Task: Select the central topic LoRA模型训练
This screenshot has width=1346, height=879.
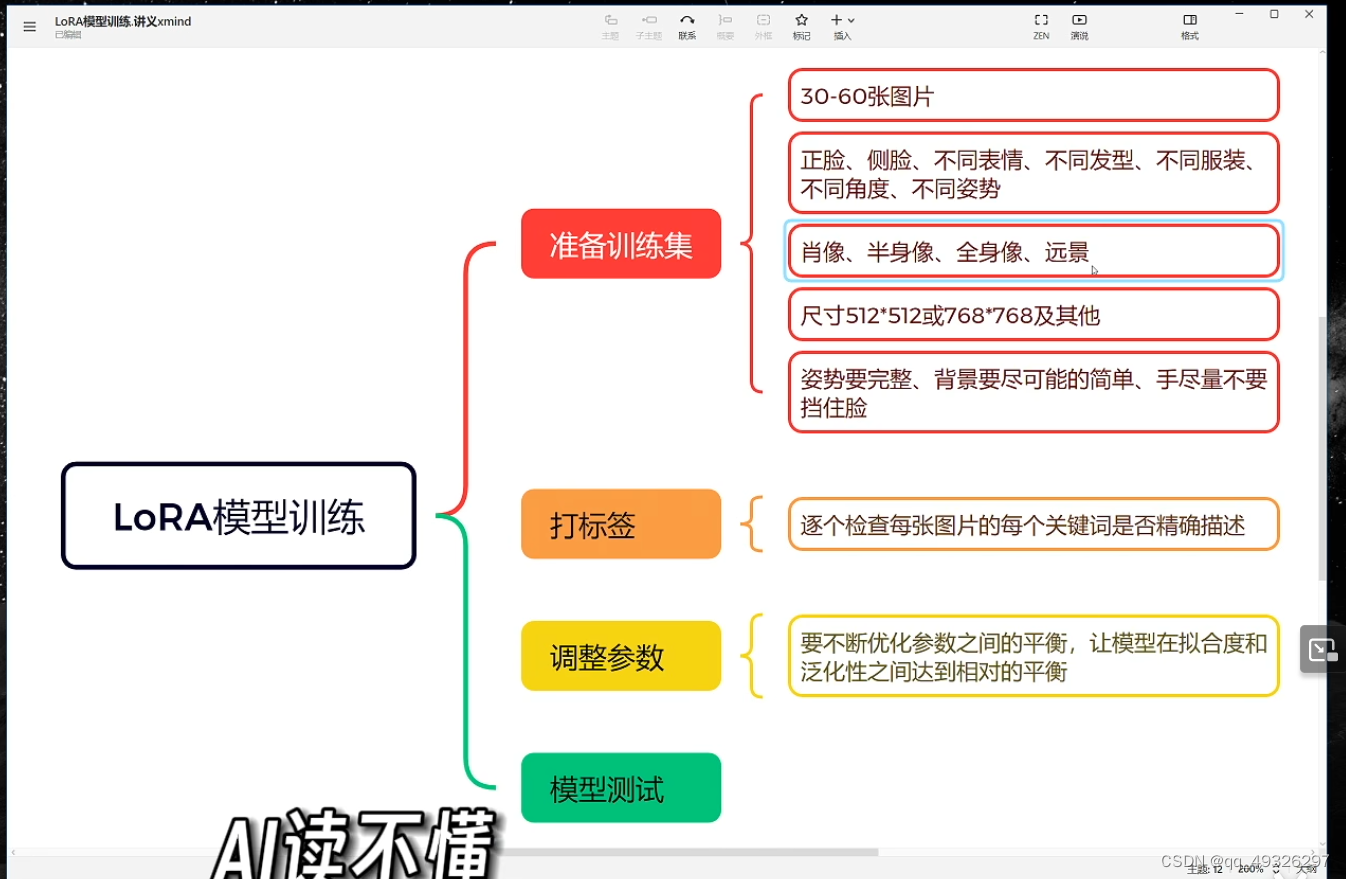Action: 238,516
